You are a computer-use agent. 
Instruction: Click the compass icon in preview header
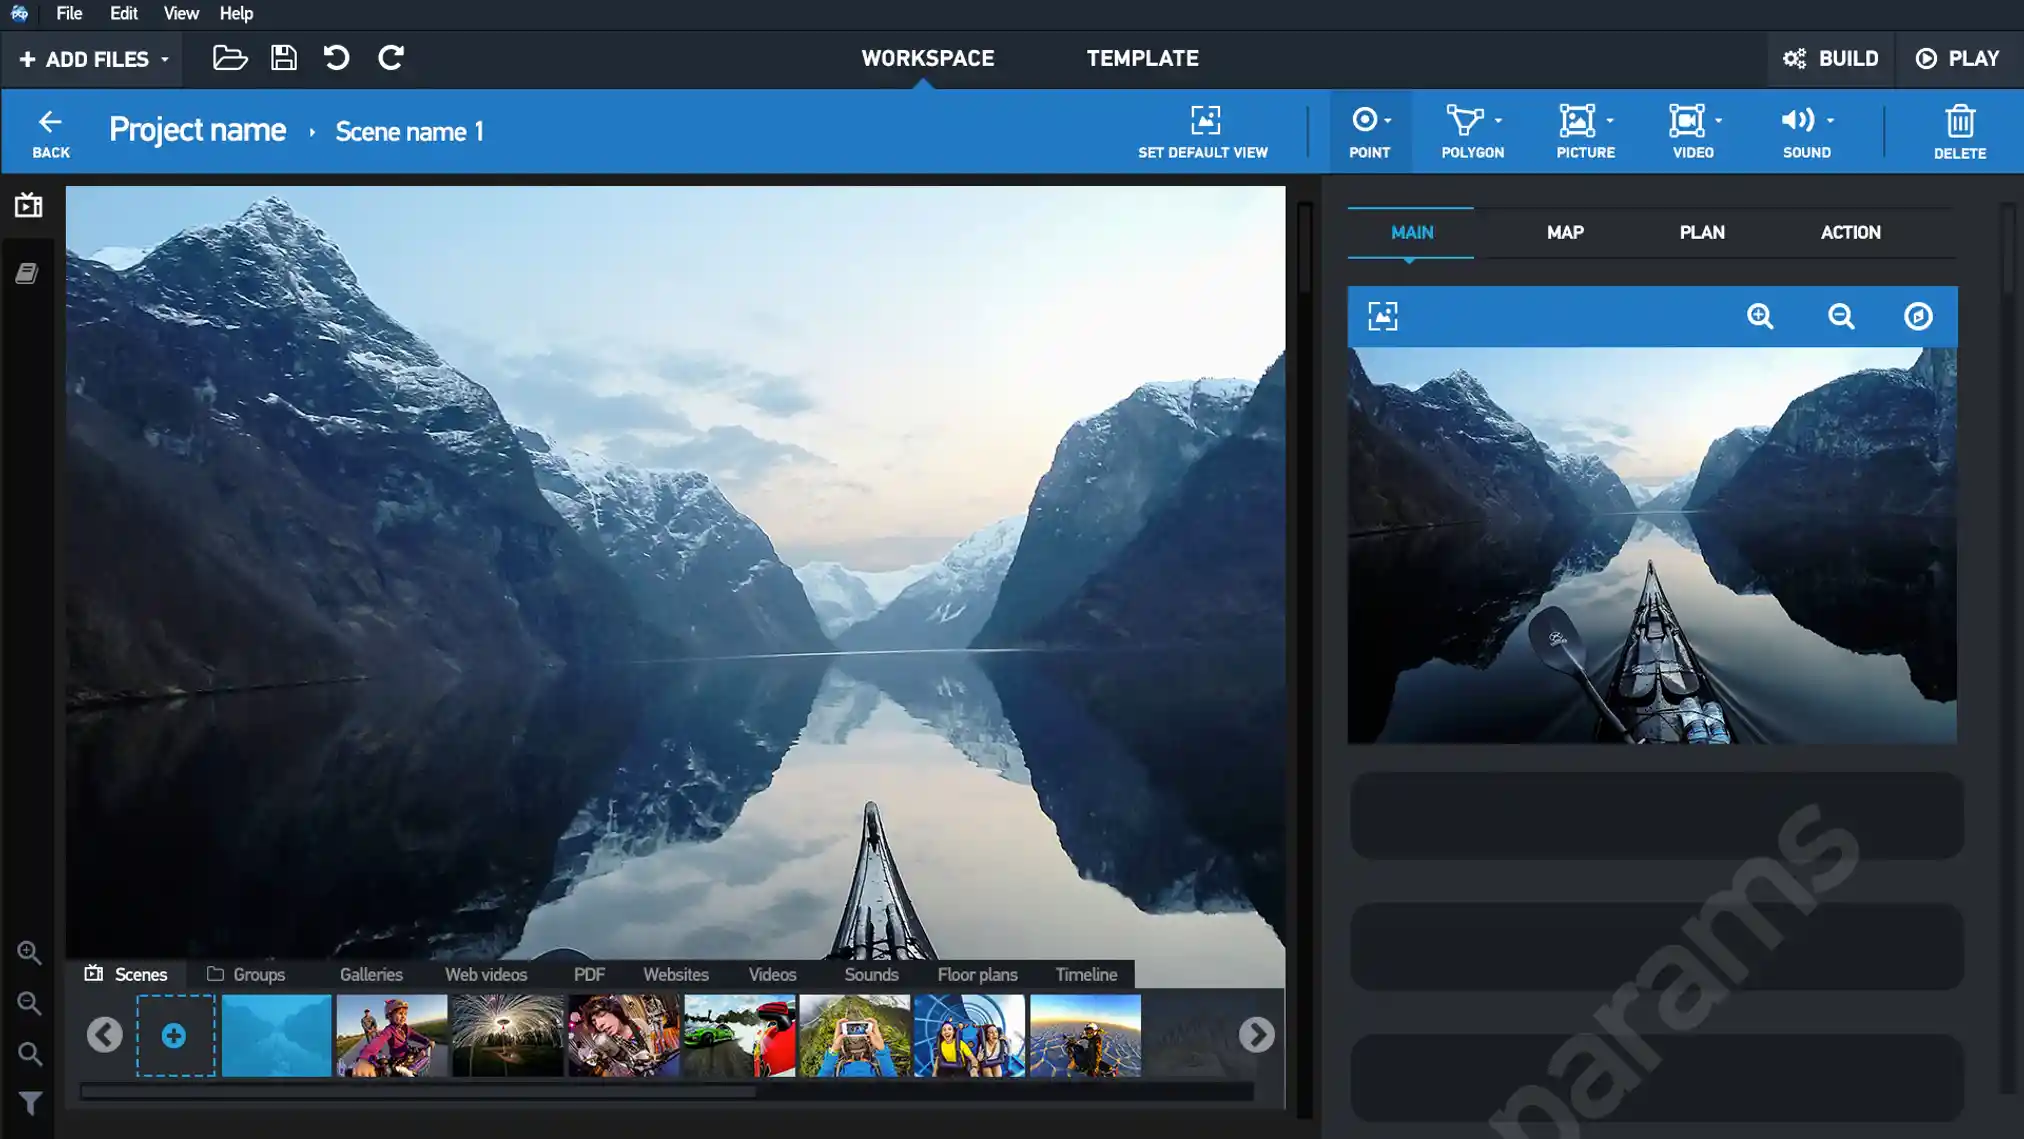(1918, 316)
